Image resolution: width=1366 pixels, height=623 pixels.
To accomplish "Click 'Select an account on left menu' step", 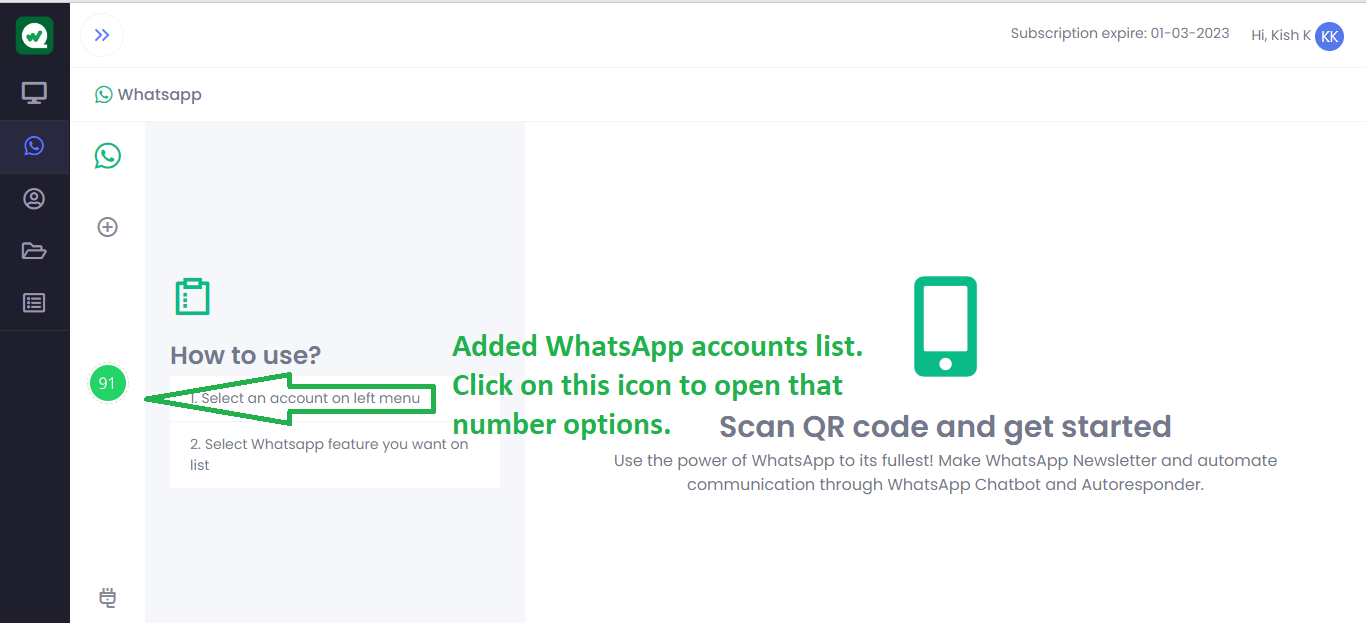I will (305, 398).
